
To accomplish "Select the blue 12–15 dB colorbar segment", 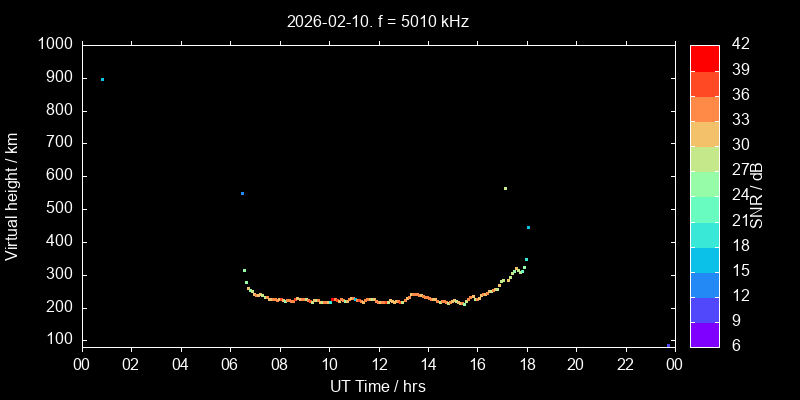I will [x=705, y=284].
